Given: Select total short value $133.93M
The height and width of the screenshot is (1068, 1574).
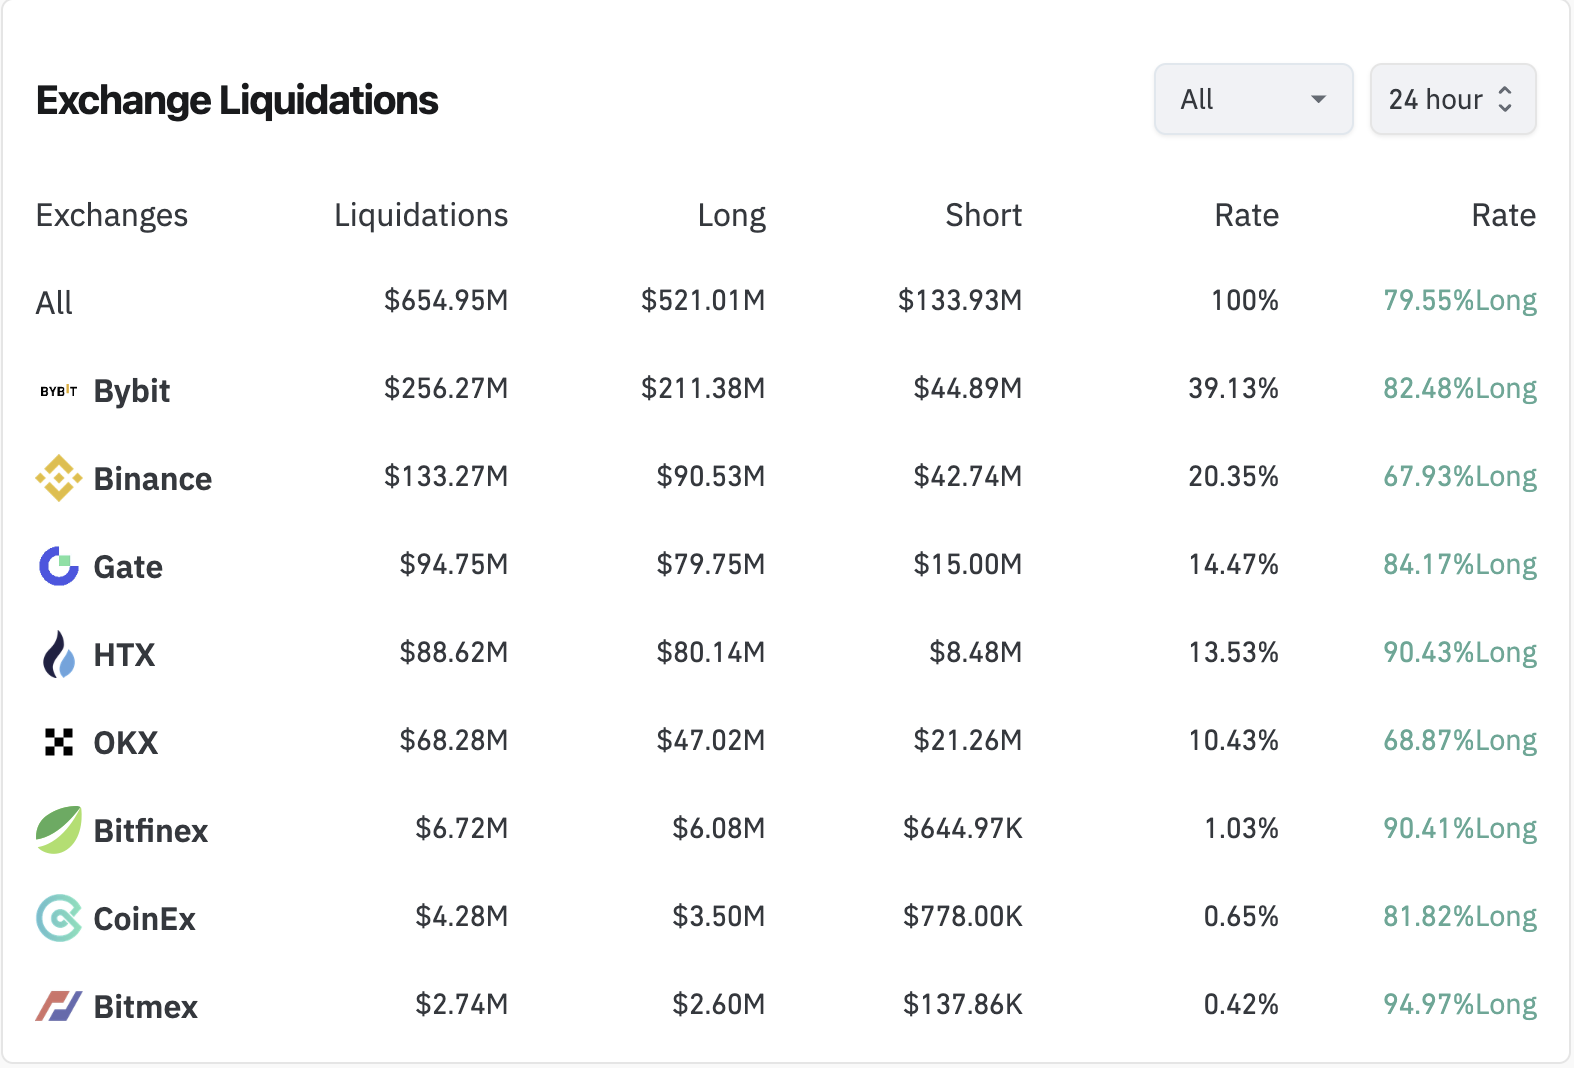Looking at the screenshot, I should pos(960,300).
